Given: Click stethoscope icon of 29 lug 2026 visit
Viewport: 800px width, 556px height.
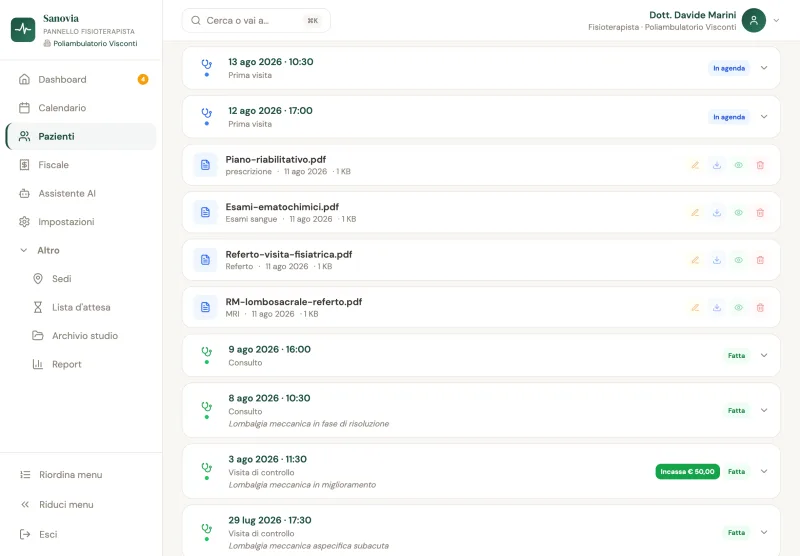Looking at the screenshot, I should click(207, 528).
